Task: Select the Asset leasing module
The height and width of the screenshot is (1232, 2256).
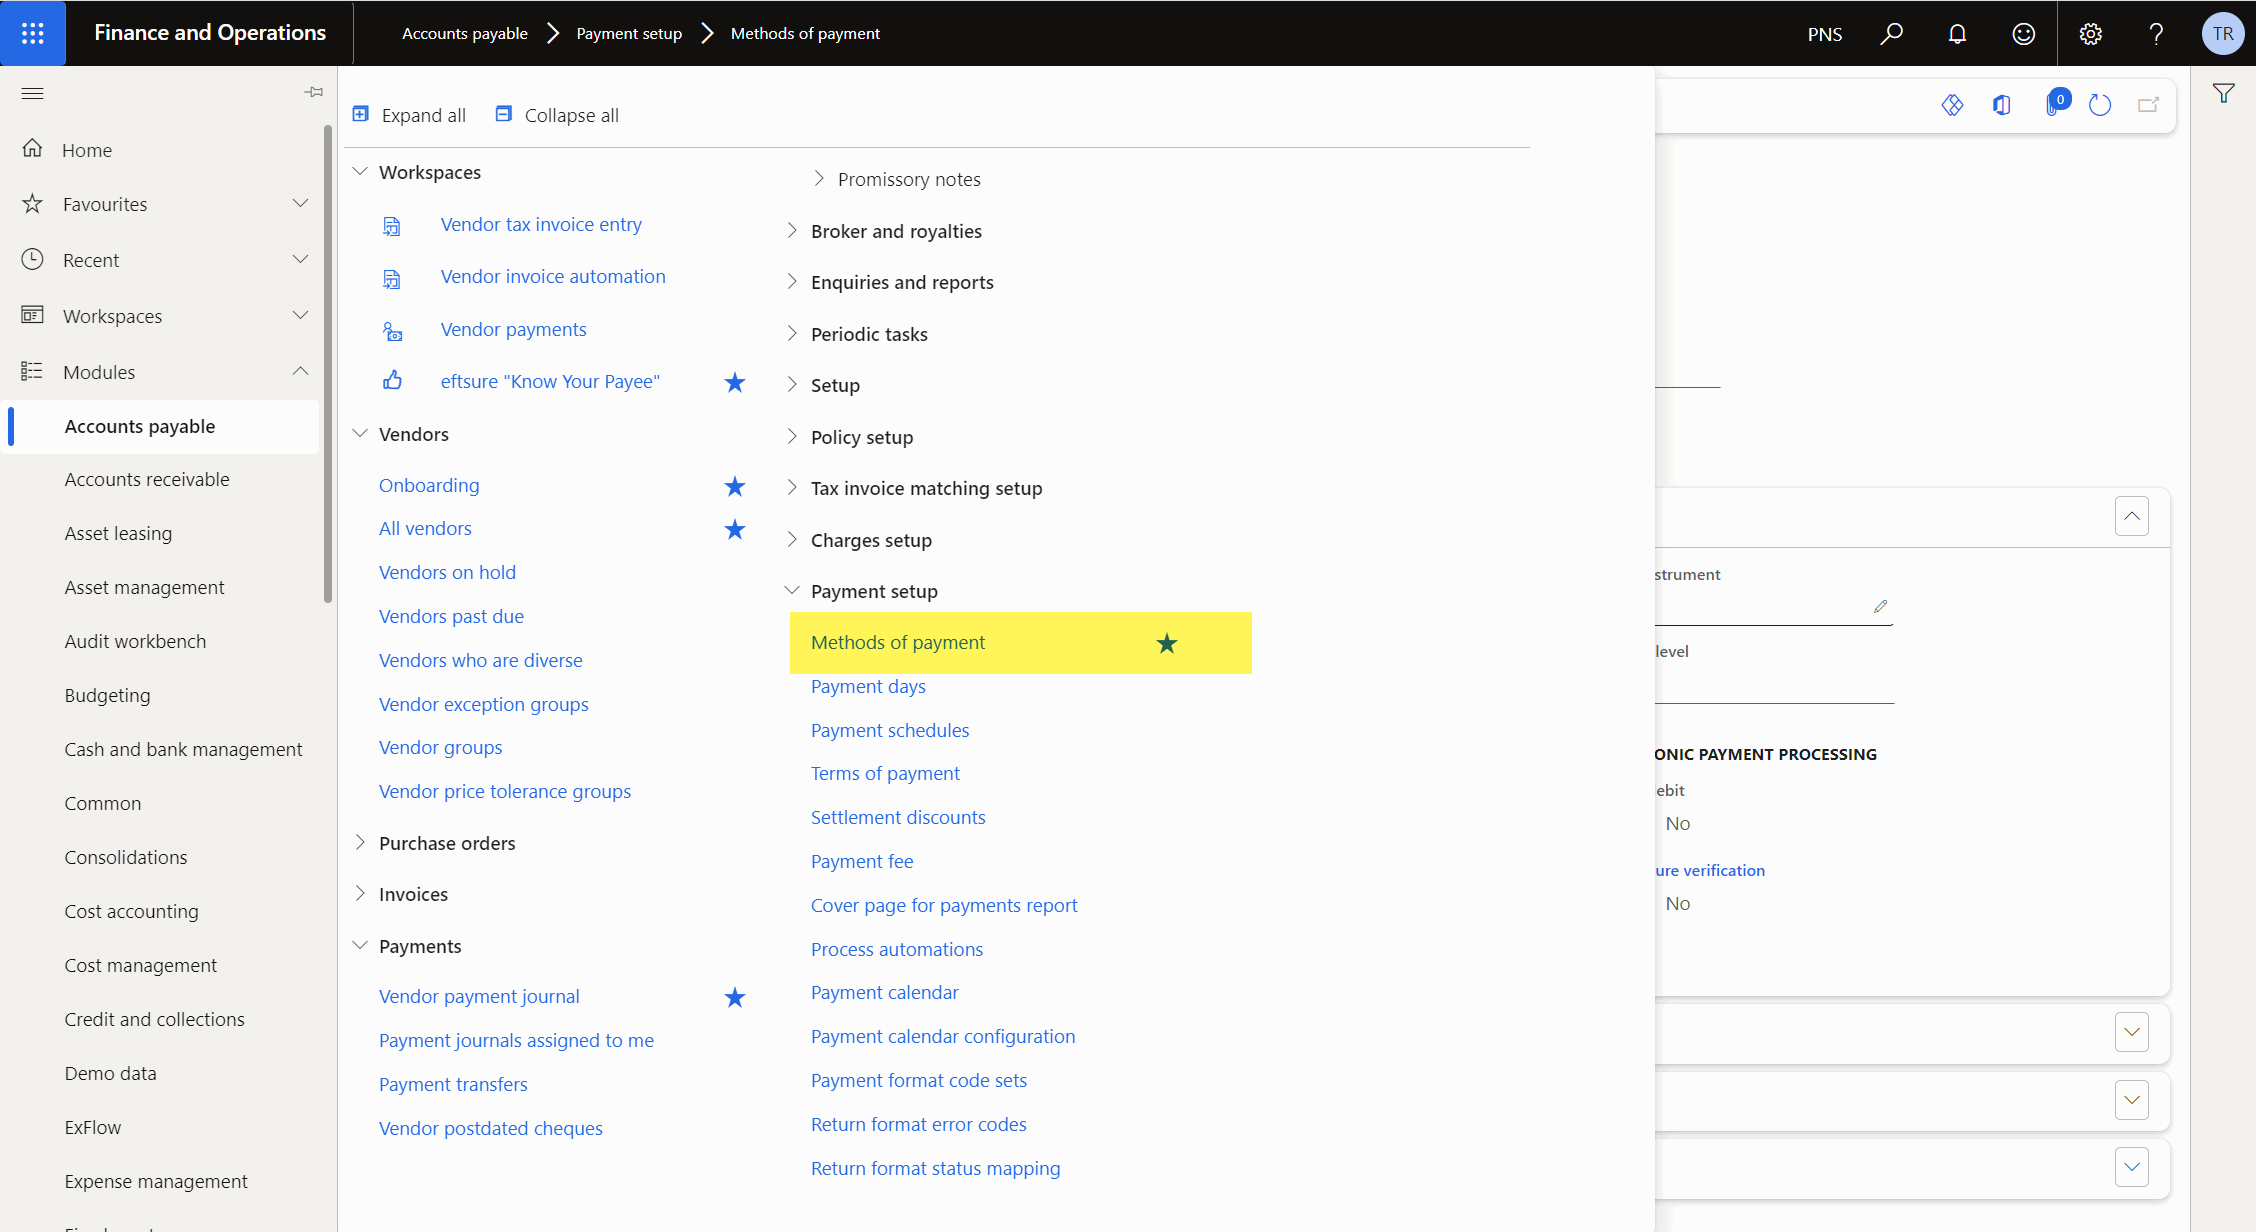Action: [x=118, y=533]
